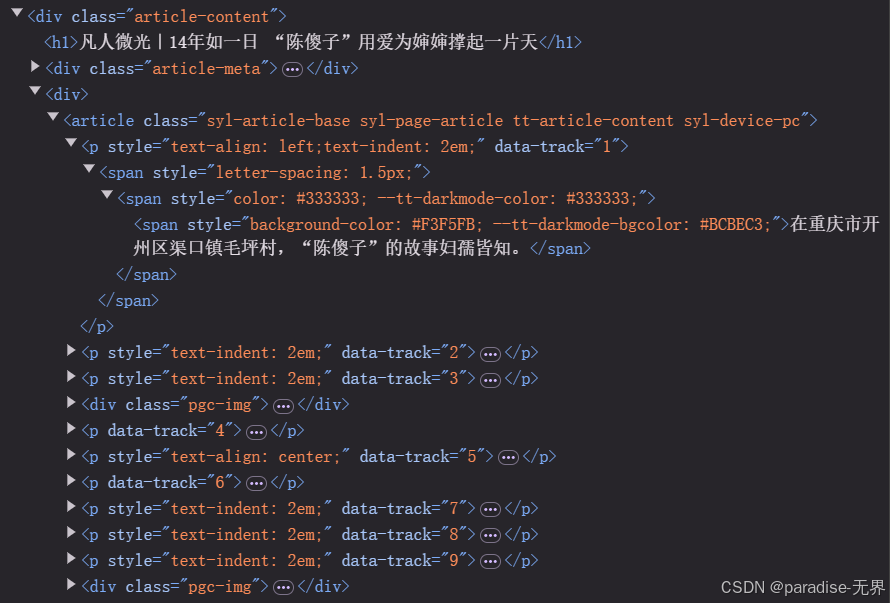The image size is (890, 603).
Task: Click ellipsis badge on data-track="3" paragraph
Action: click(490, 380)
